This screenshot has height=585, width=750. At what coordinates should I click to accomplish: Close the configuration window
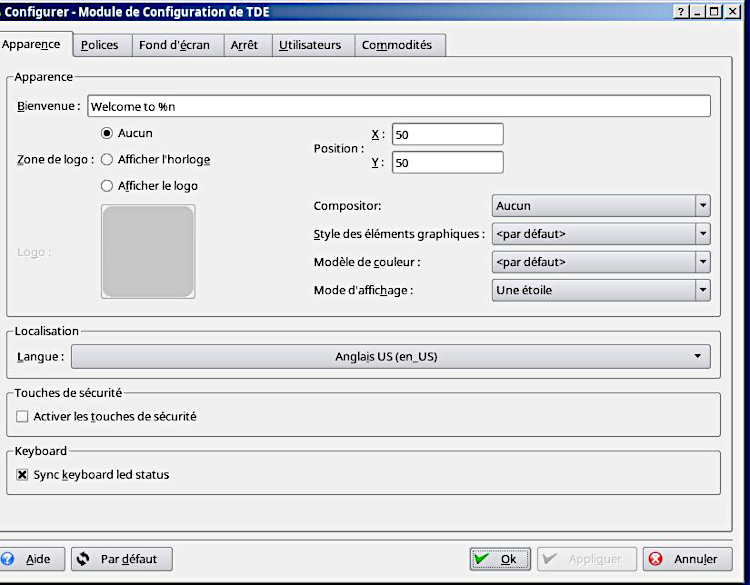732,11
